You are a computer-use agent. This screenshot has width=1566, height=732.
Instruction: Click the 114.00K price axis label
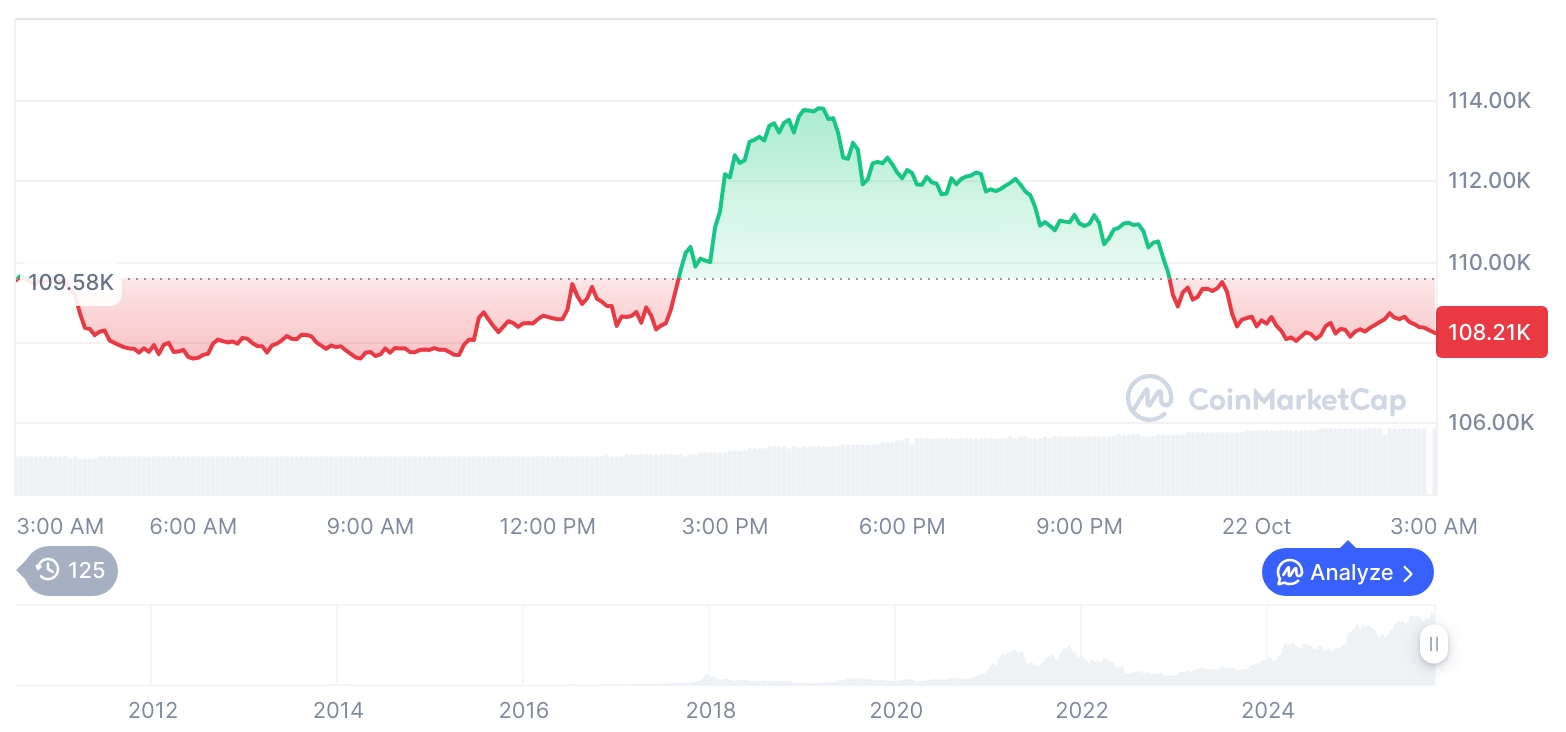click(1489, 100)
